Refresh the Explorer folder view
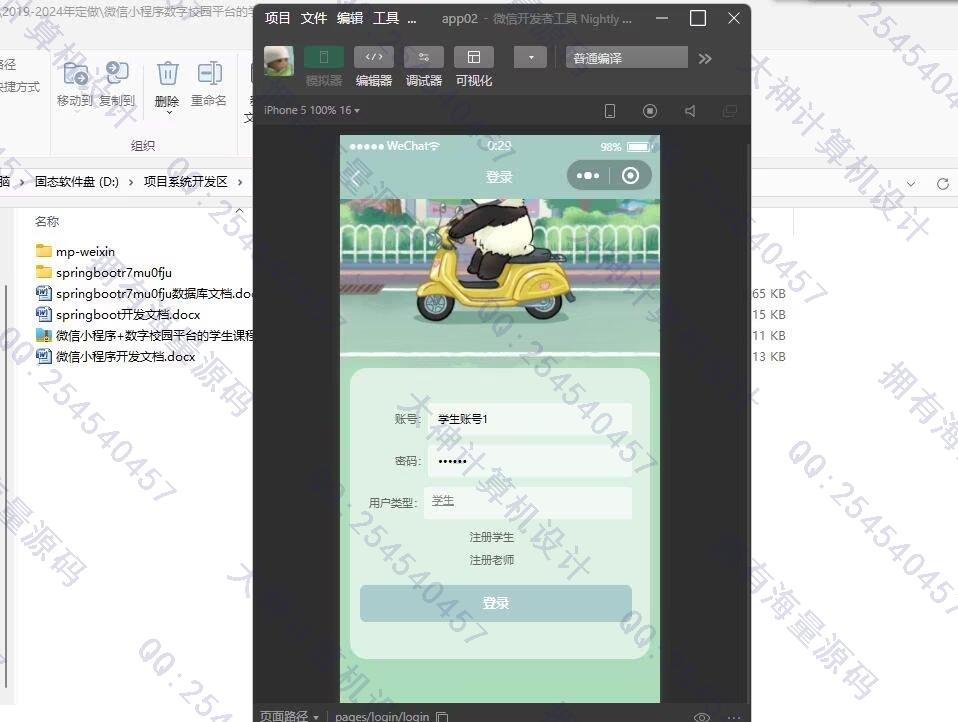 tap(943, 183)
